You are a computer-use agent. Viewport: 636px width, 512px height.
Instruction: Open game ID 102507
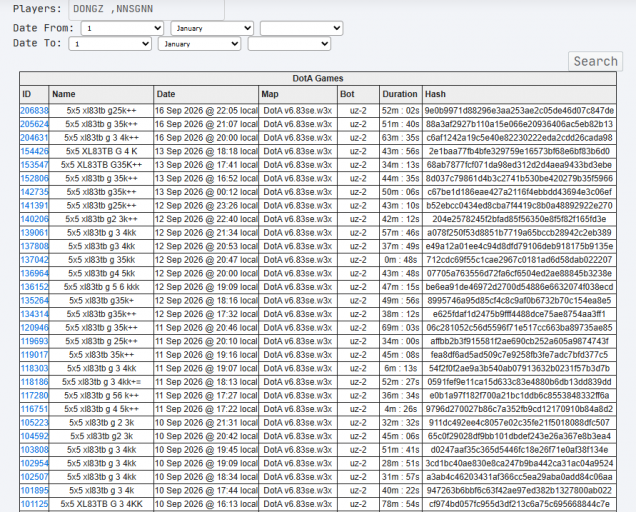click(34, 477)
